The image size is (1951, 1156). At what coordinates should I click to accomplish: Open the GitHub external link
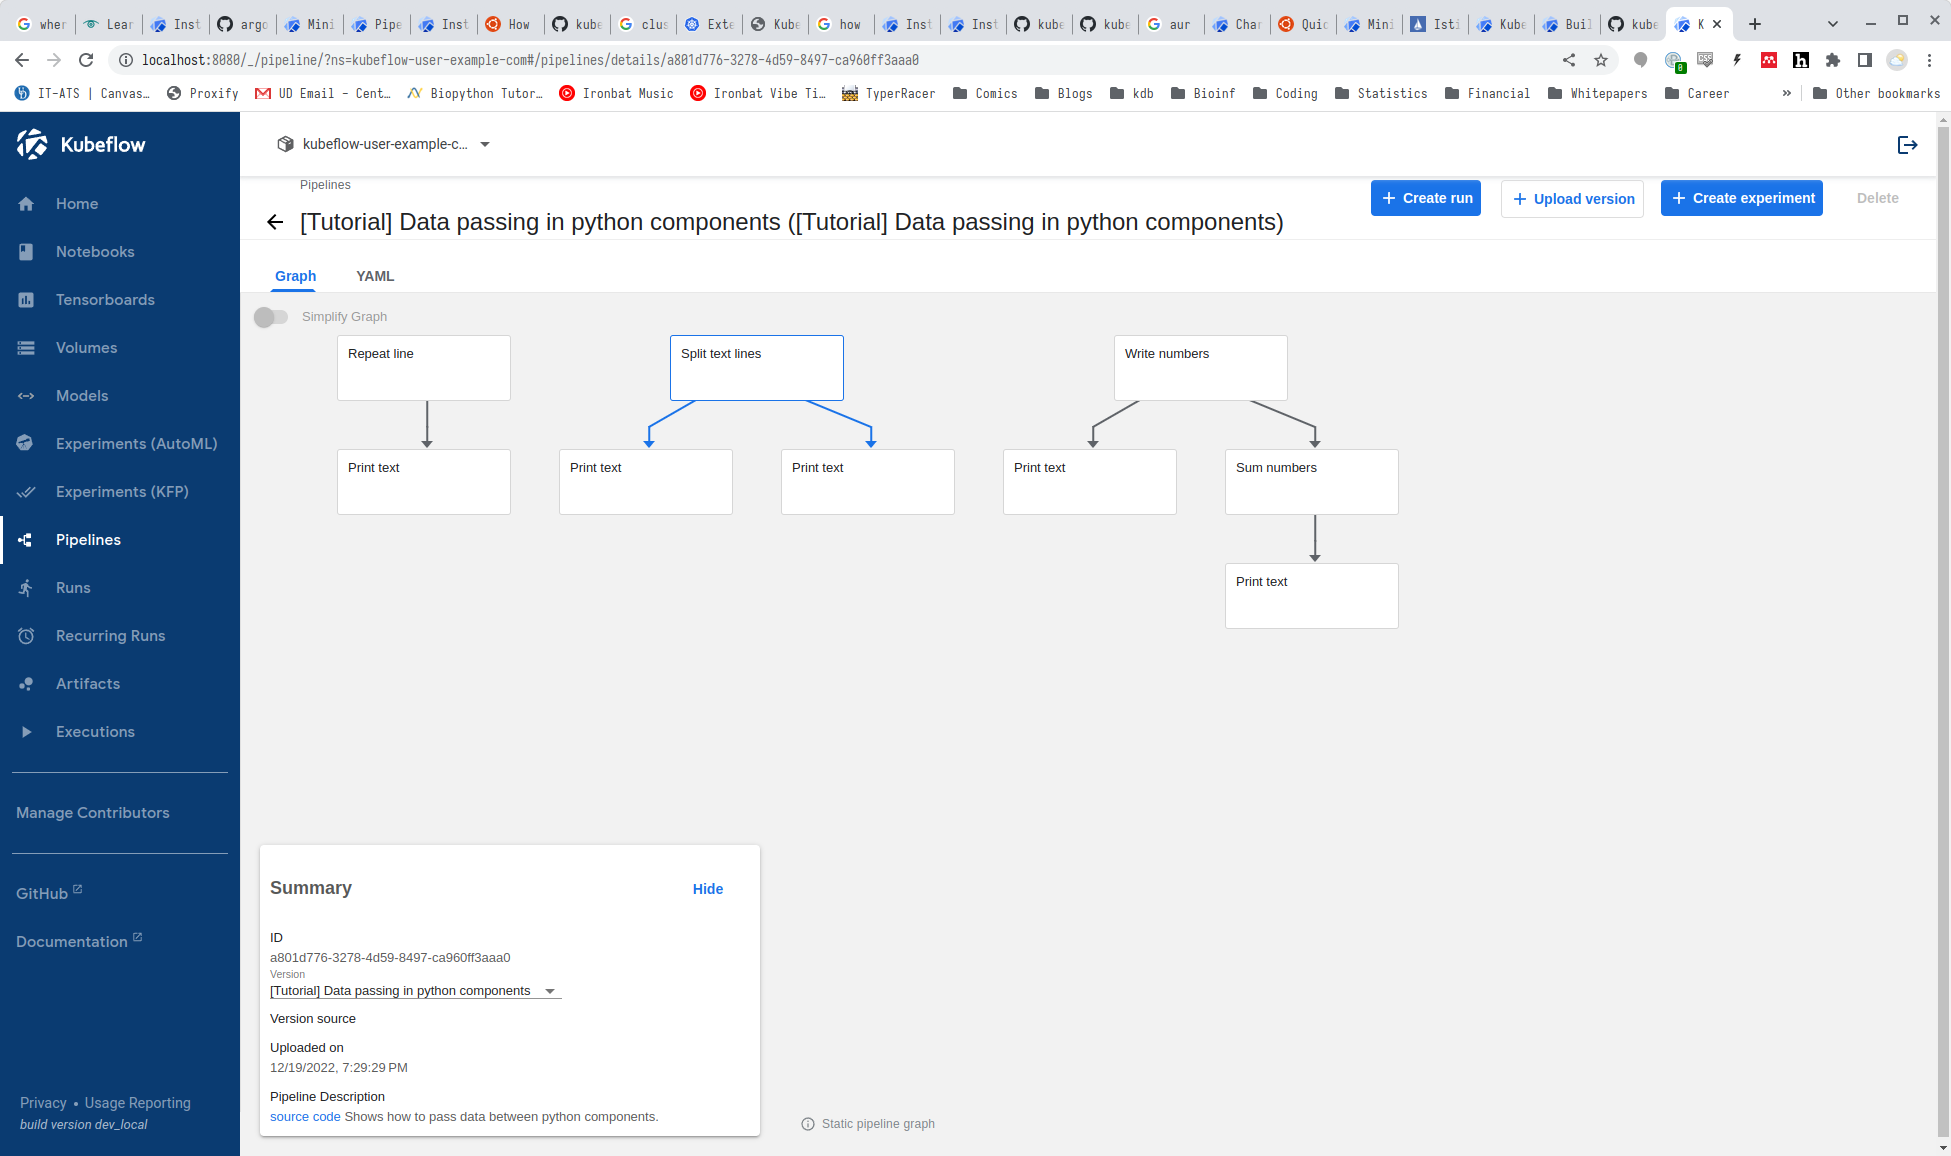[x=49, y=893]
